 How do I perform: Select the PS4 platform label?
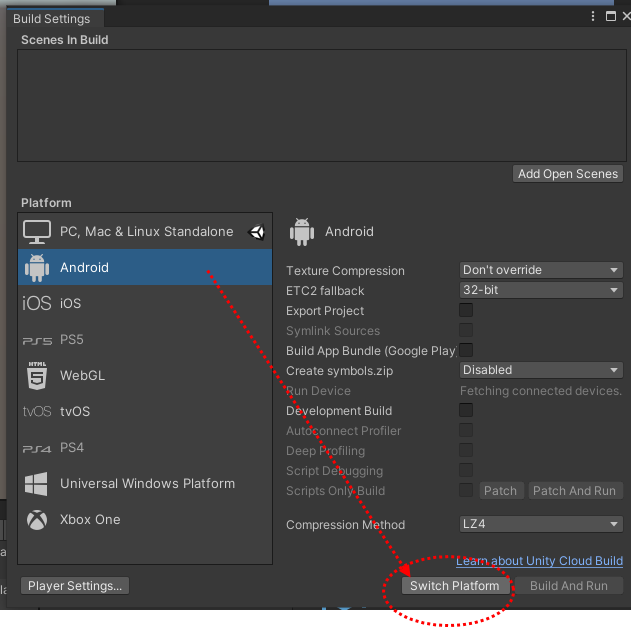pos(72,448)
